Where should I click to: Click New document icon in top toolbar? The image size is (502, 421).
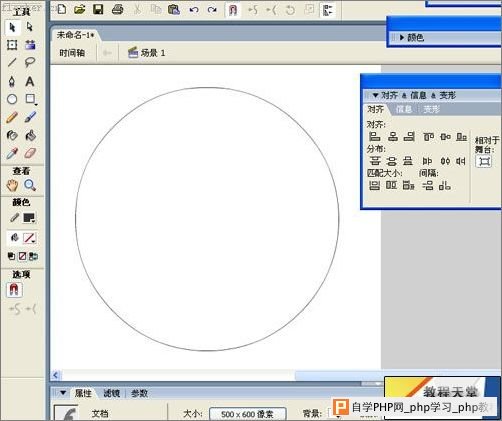tap(62, 9)
